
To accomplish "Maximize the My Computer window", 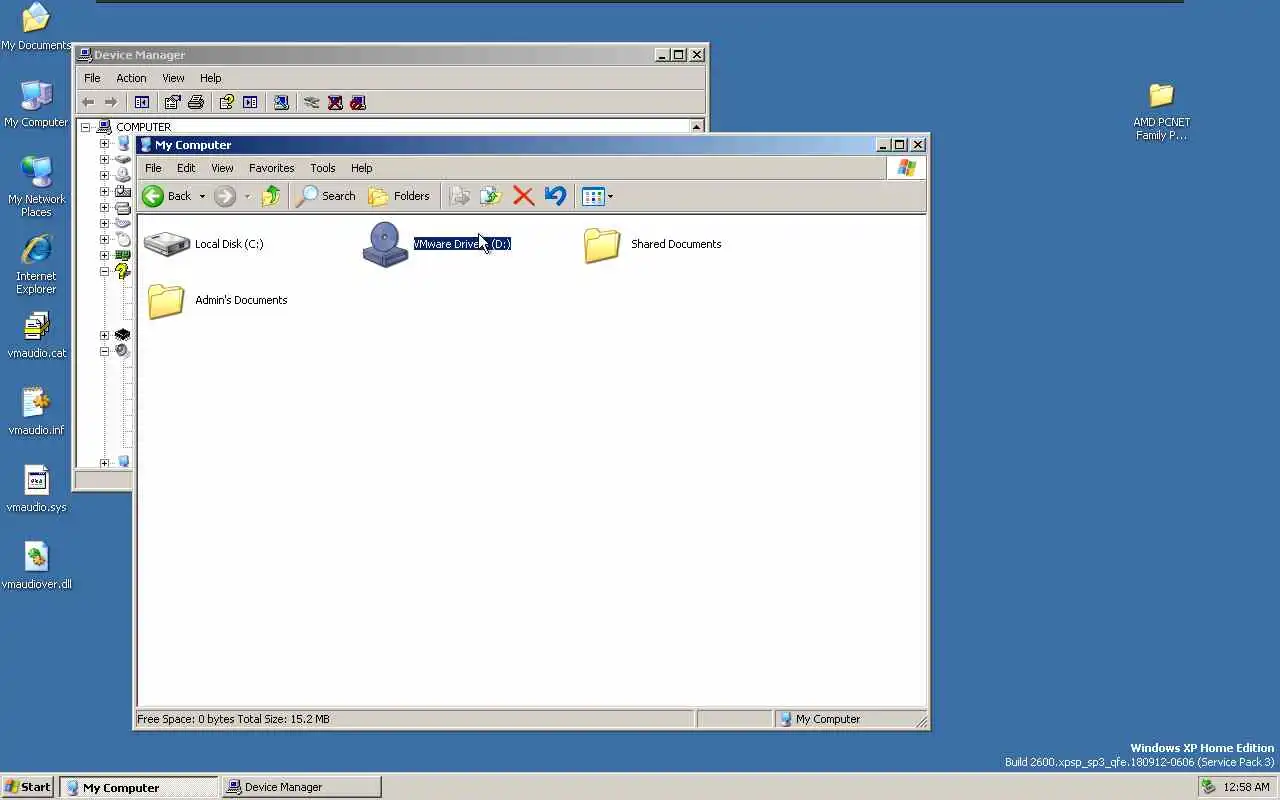I will click(899, 145).
